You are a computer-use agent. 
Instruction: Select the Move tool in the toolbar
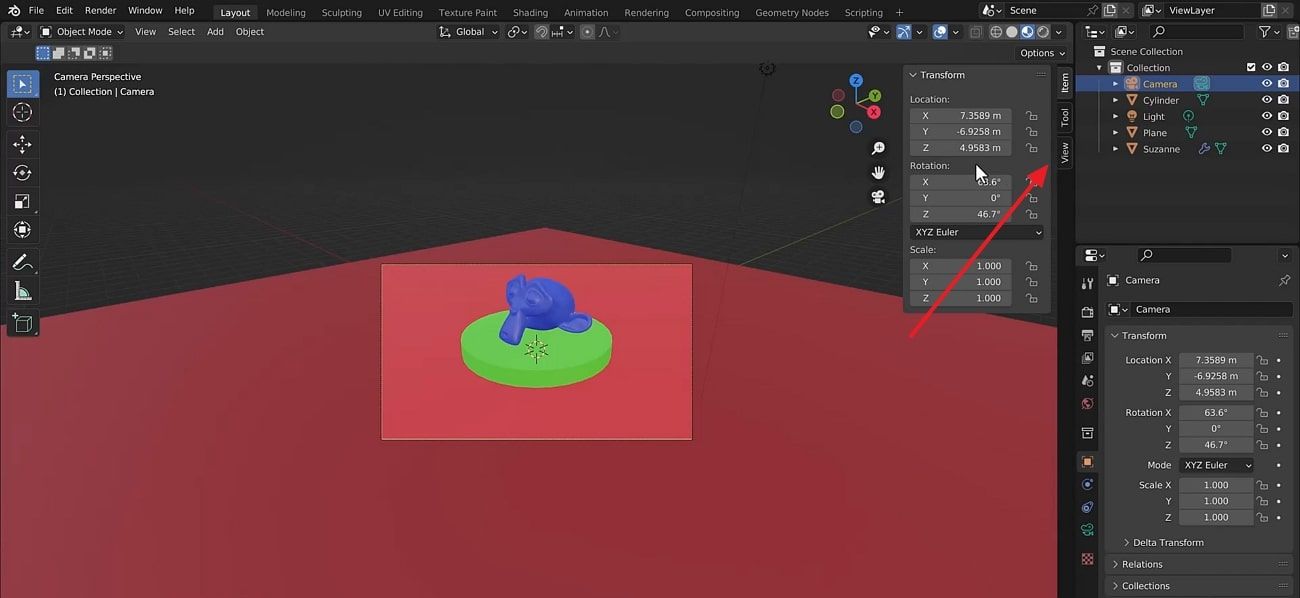(x=22, y=144)
